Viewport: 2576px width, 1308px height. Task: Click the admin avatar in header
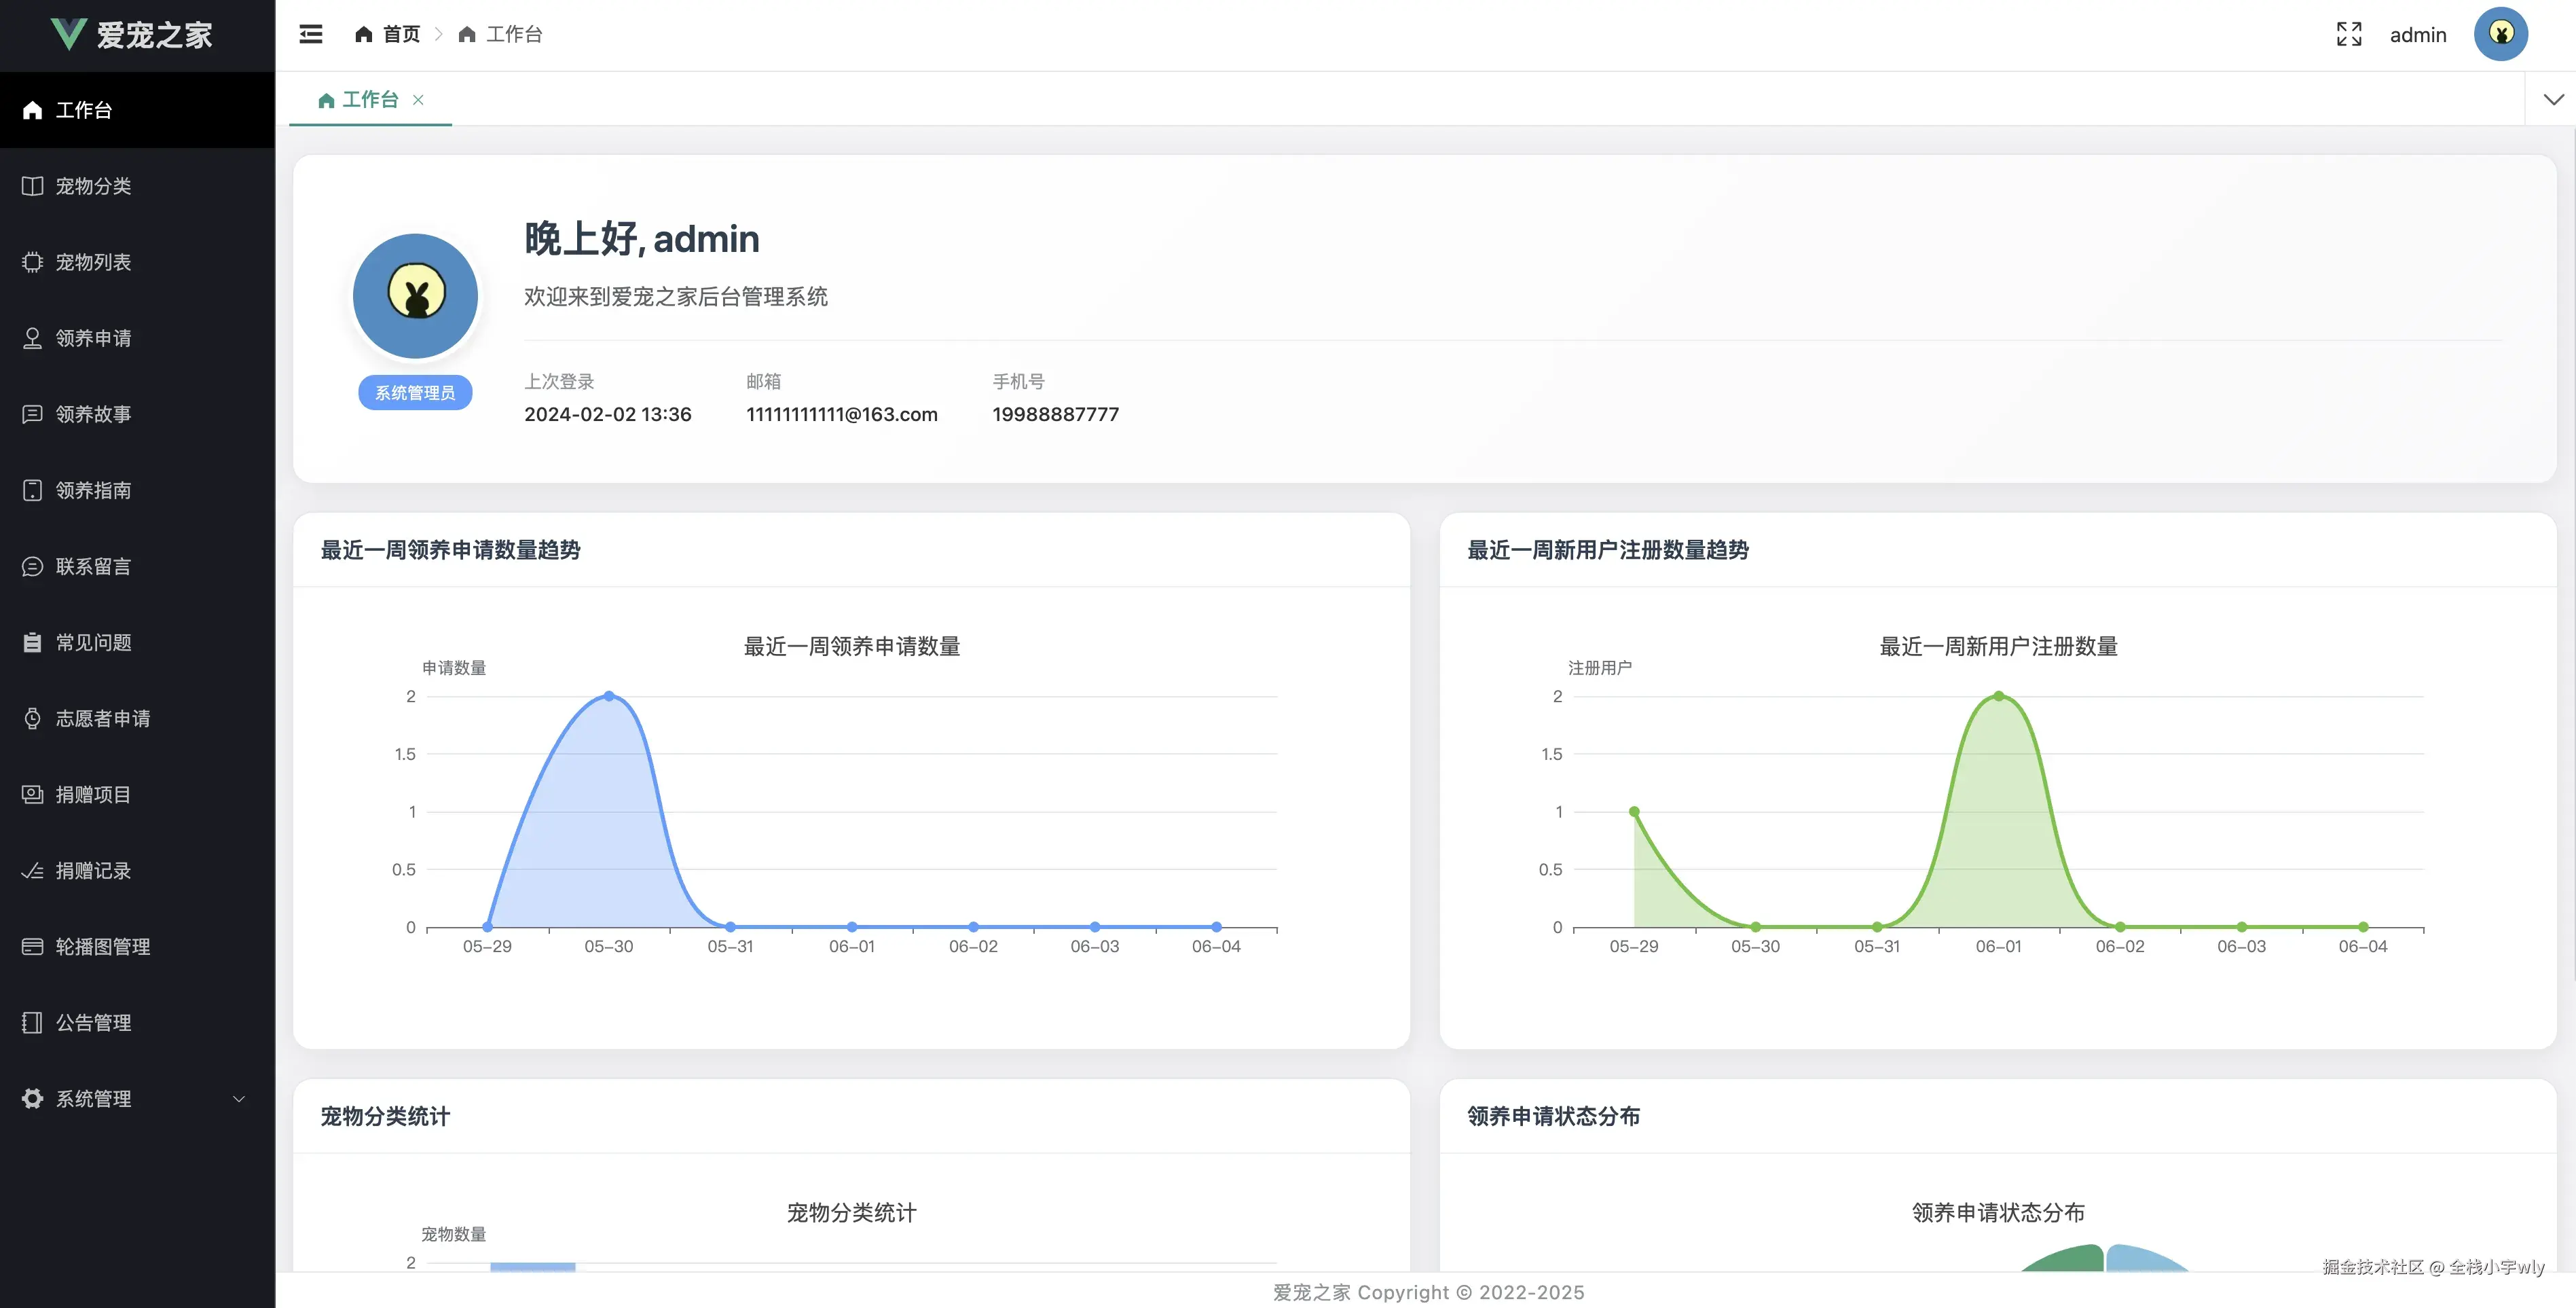click(x=2500, y=34)
